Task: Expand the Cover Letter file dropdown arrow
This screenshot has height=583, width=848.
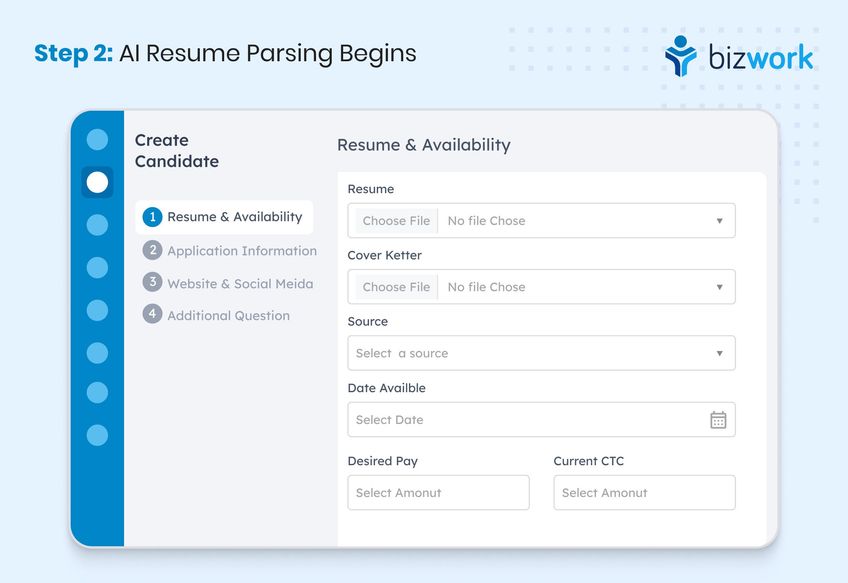Action: [x=720, y=287]
